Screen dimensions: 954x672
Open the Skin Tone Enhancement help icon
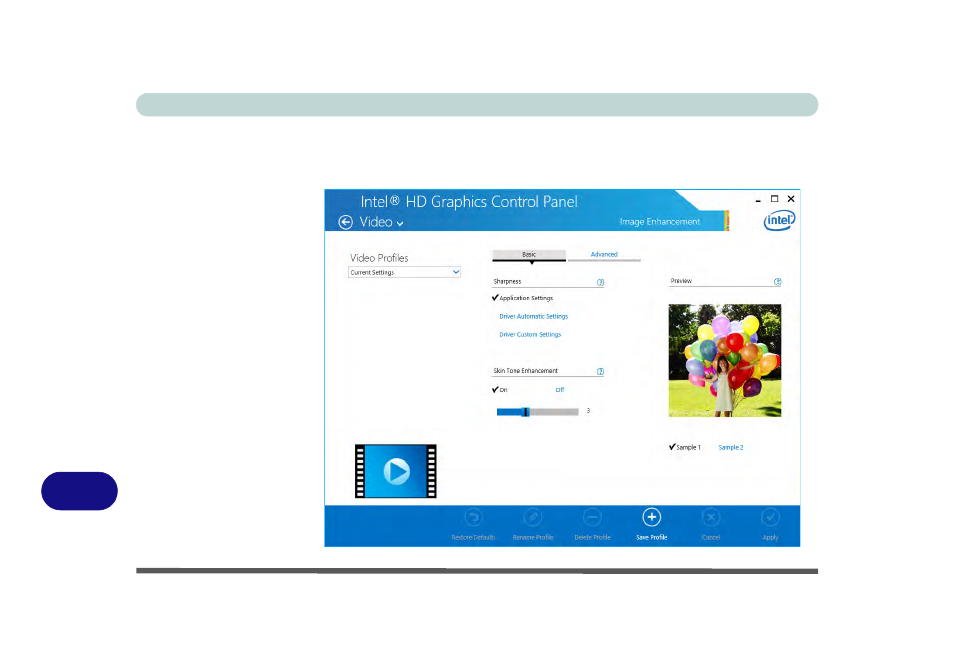(601, 372)
